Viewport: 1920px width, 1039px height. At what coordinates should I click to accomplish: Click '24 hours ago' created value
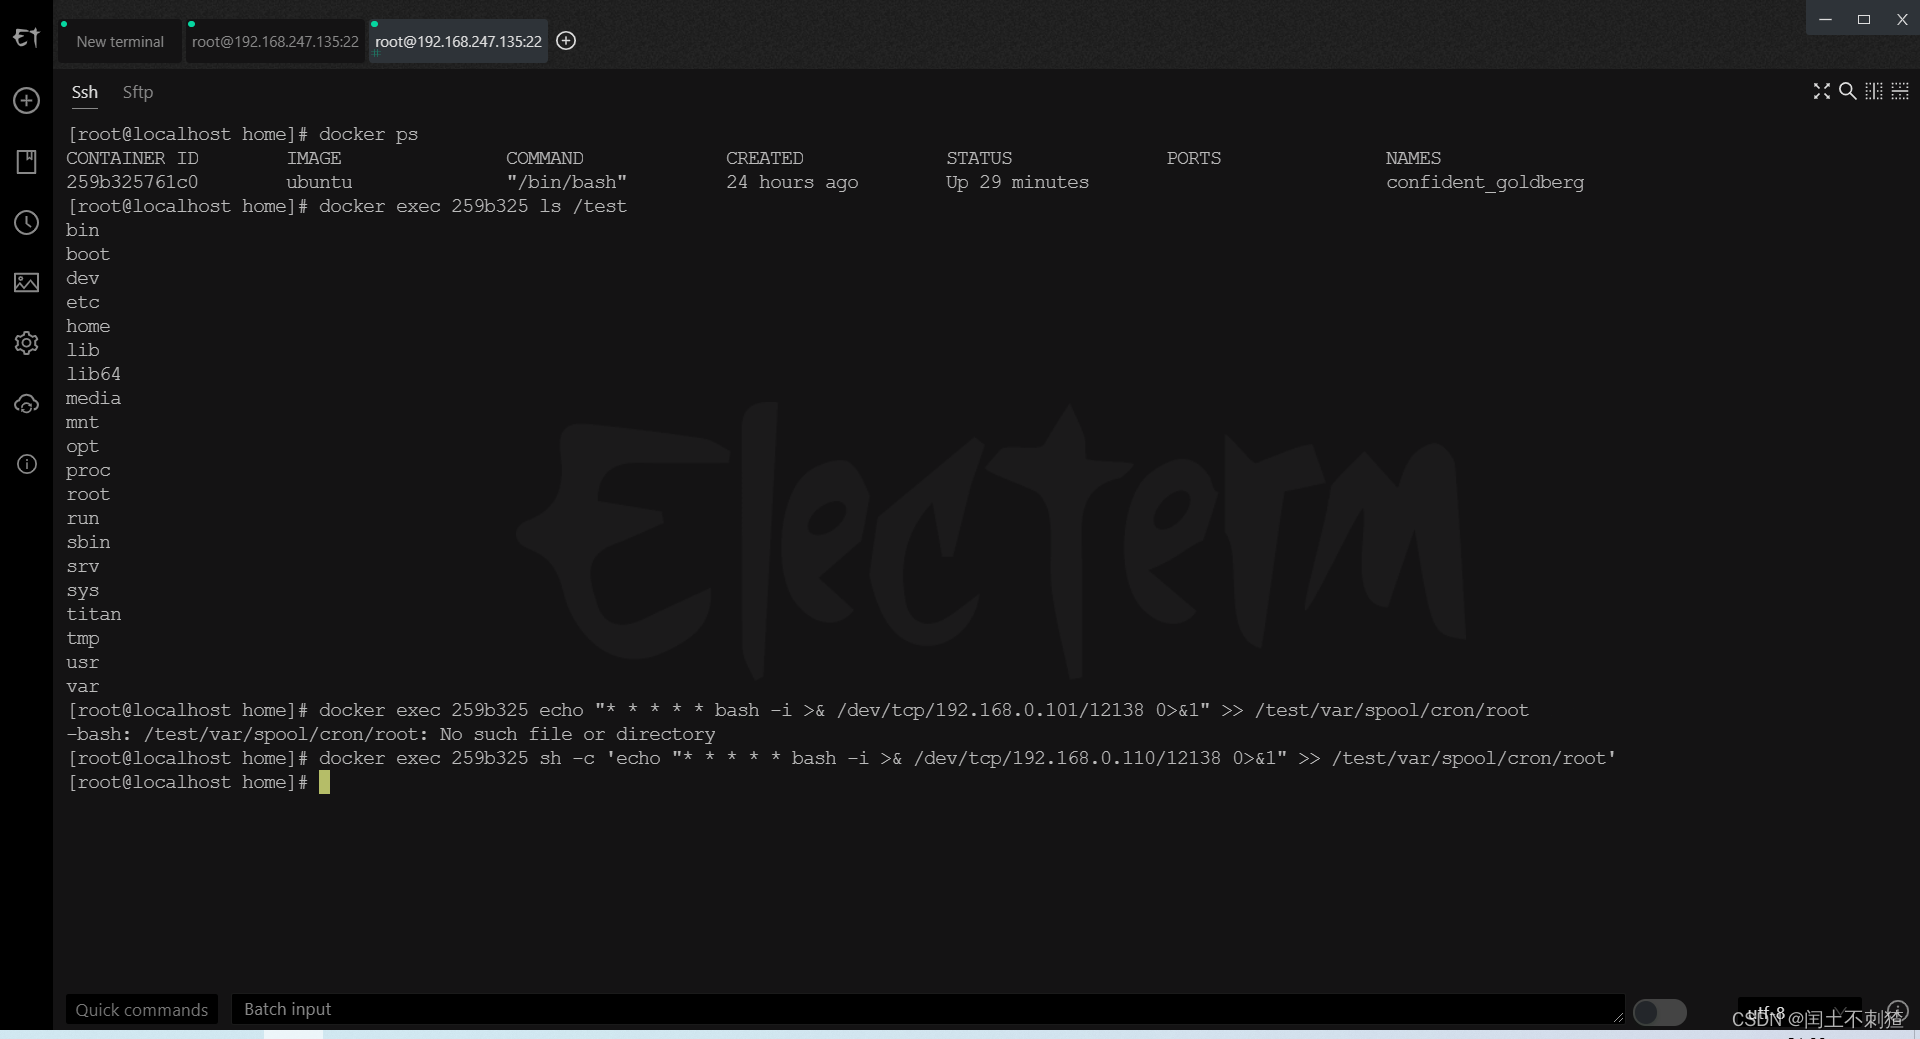[792, 182]
